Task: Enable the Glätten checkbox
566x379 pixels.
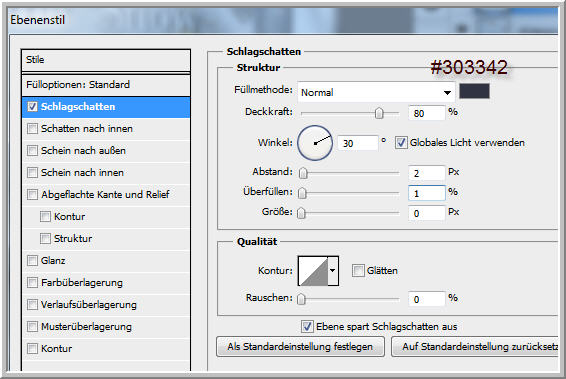Action: coord(358,270)
